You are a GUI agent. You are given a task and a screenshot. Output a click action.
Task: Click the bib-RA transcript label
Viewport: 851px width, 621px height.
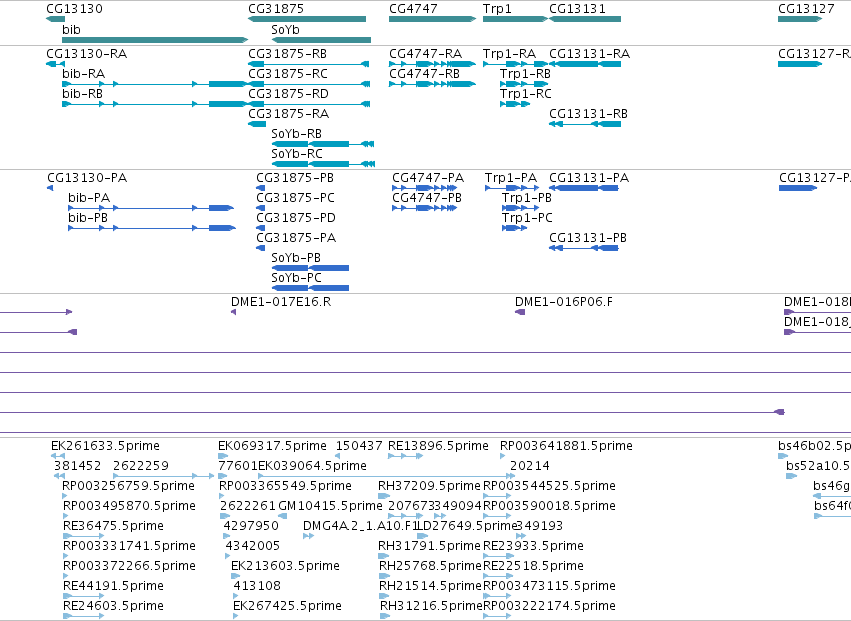(84, 74)
